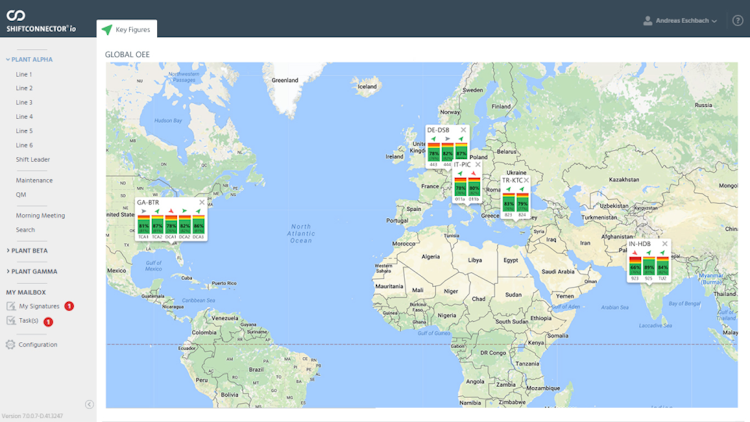
Task: Click the GA-BTR popup title
Action: tap(148, 202)
